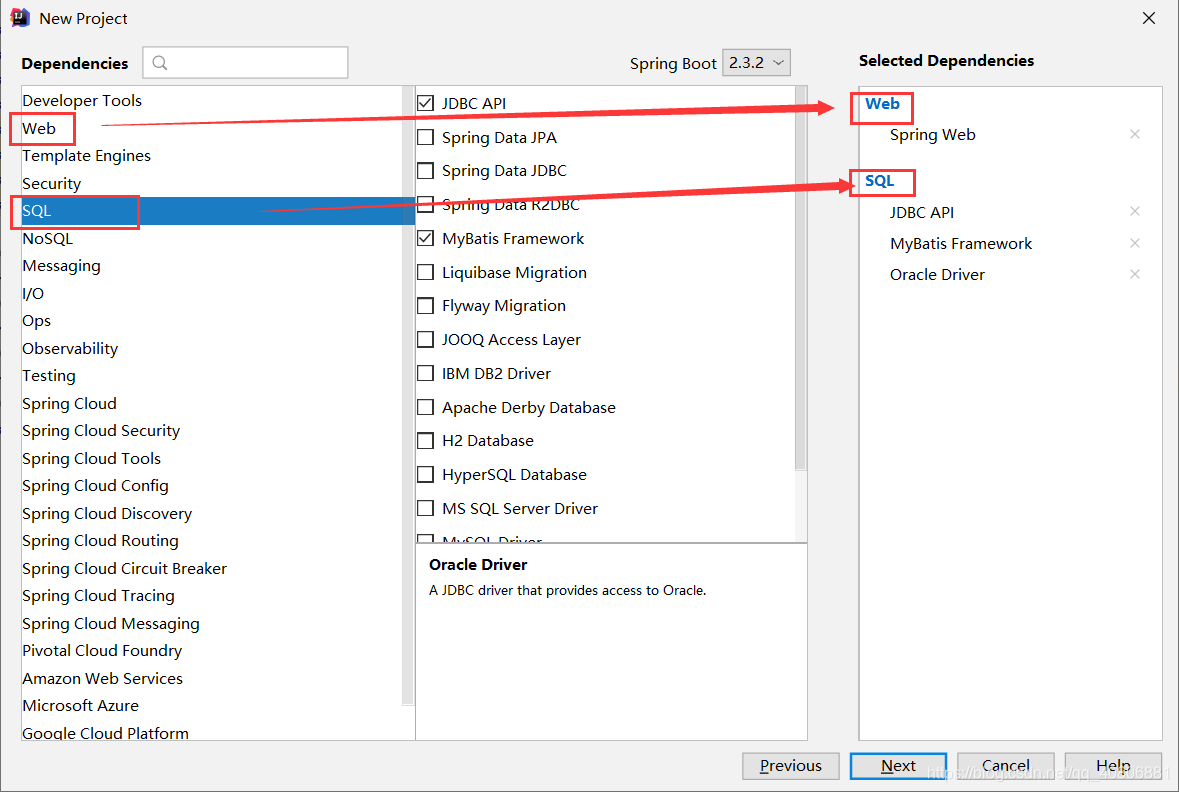Uncheck the JDBC API checkbox
The image size is (1179, 792).
426,103
